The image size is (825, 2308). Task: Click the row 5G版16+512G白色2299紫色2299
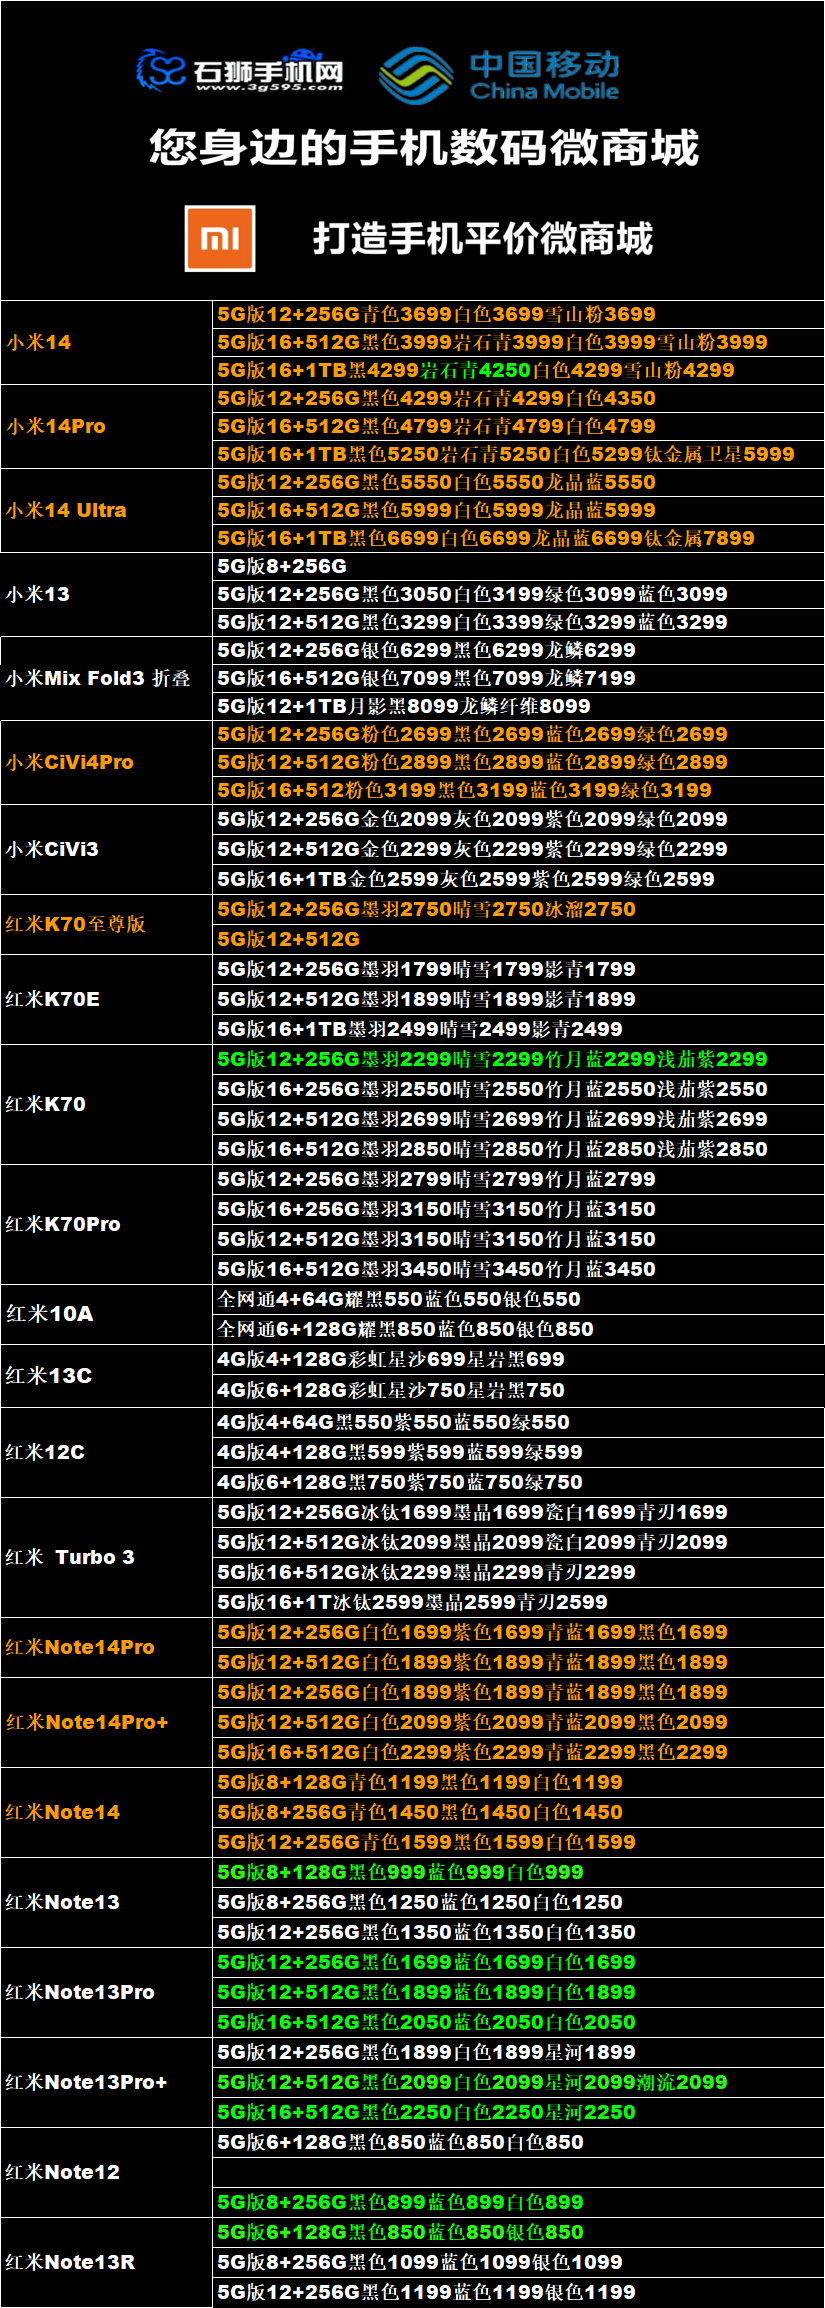(518, 1752)
